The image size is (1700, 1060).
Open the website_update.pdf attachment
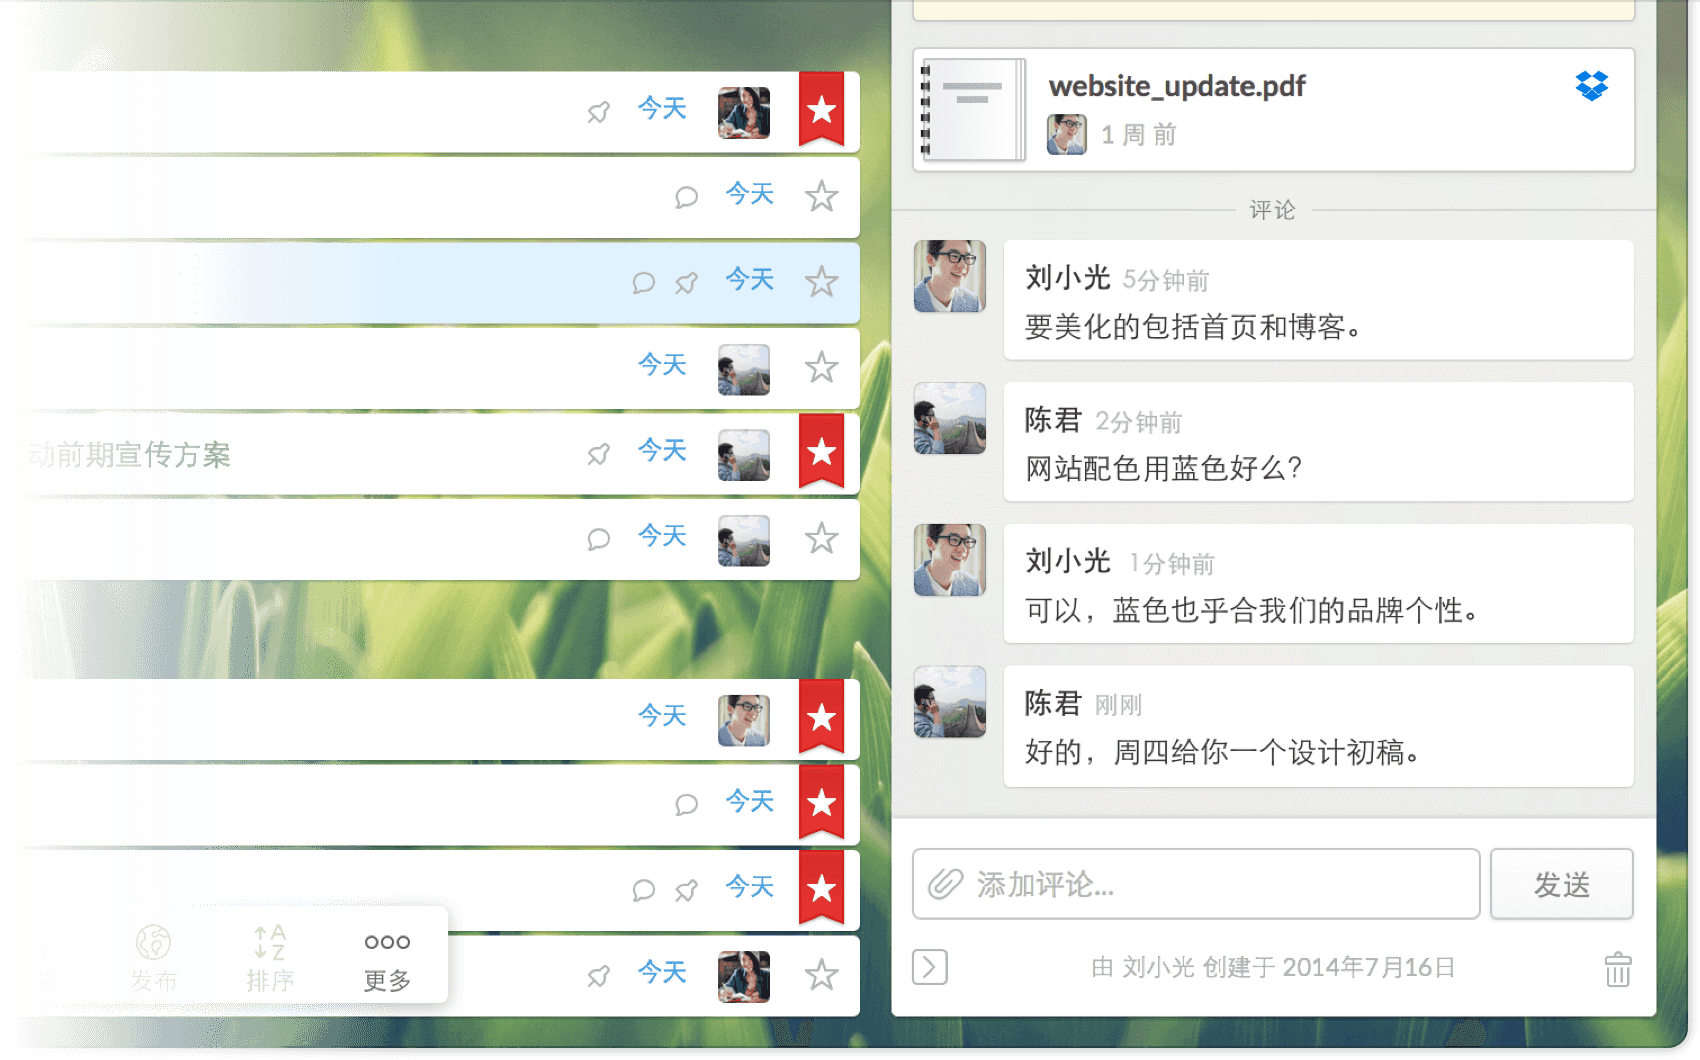[x=1274, y=110]
